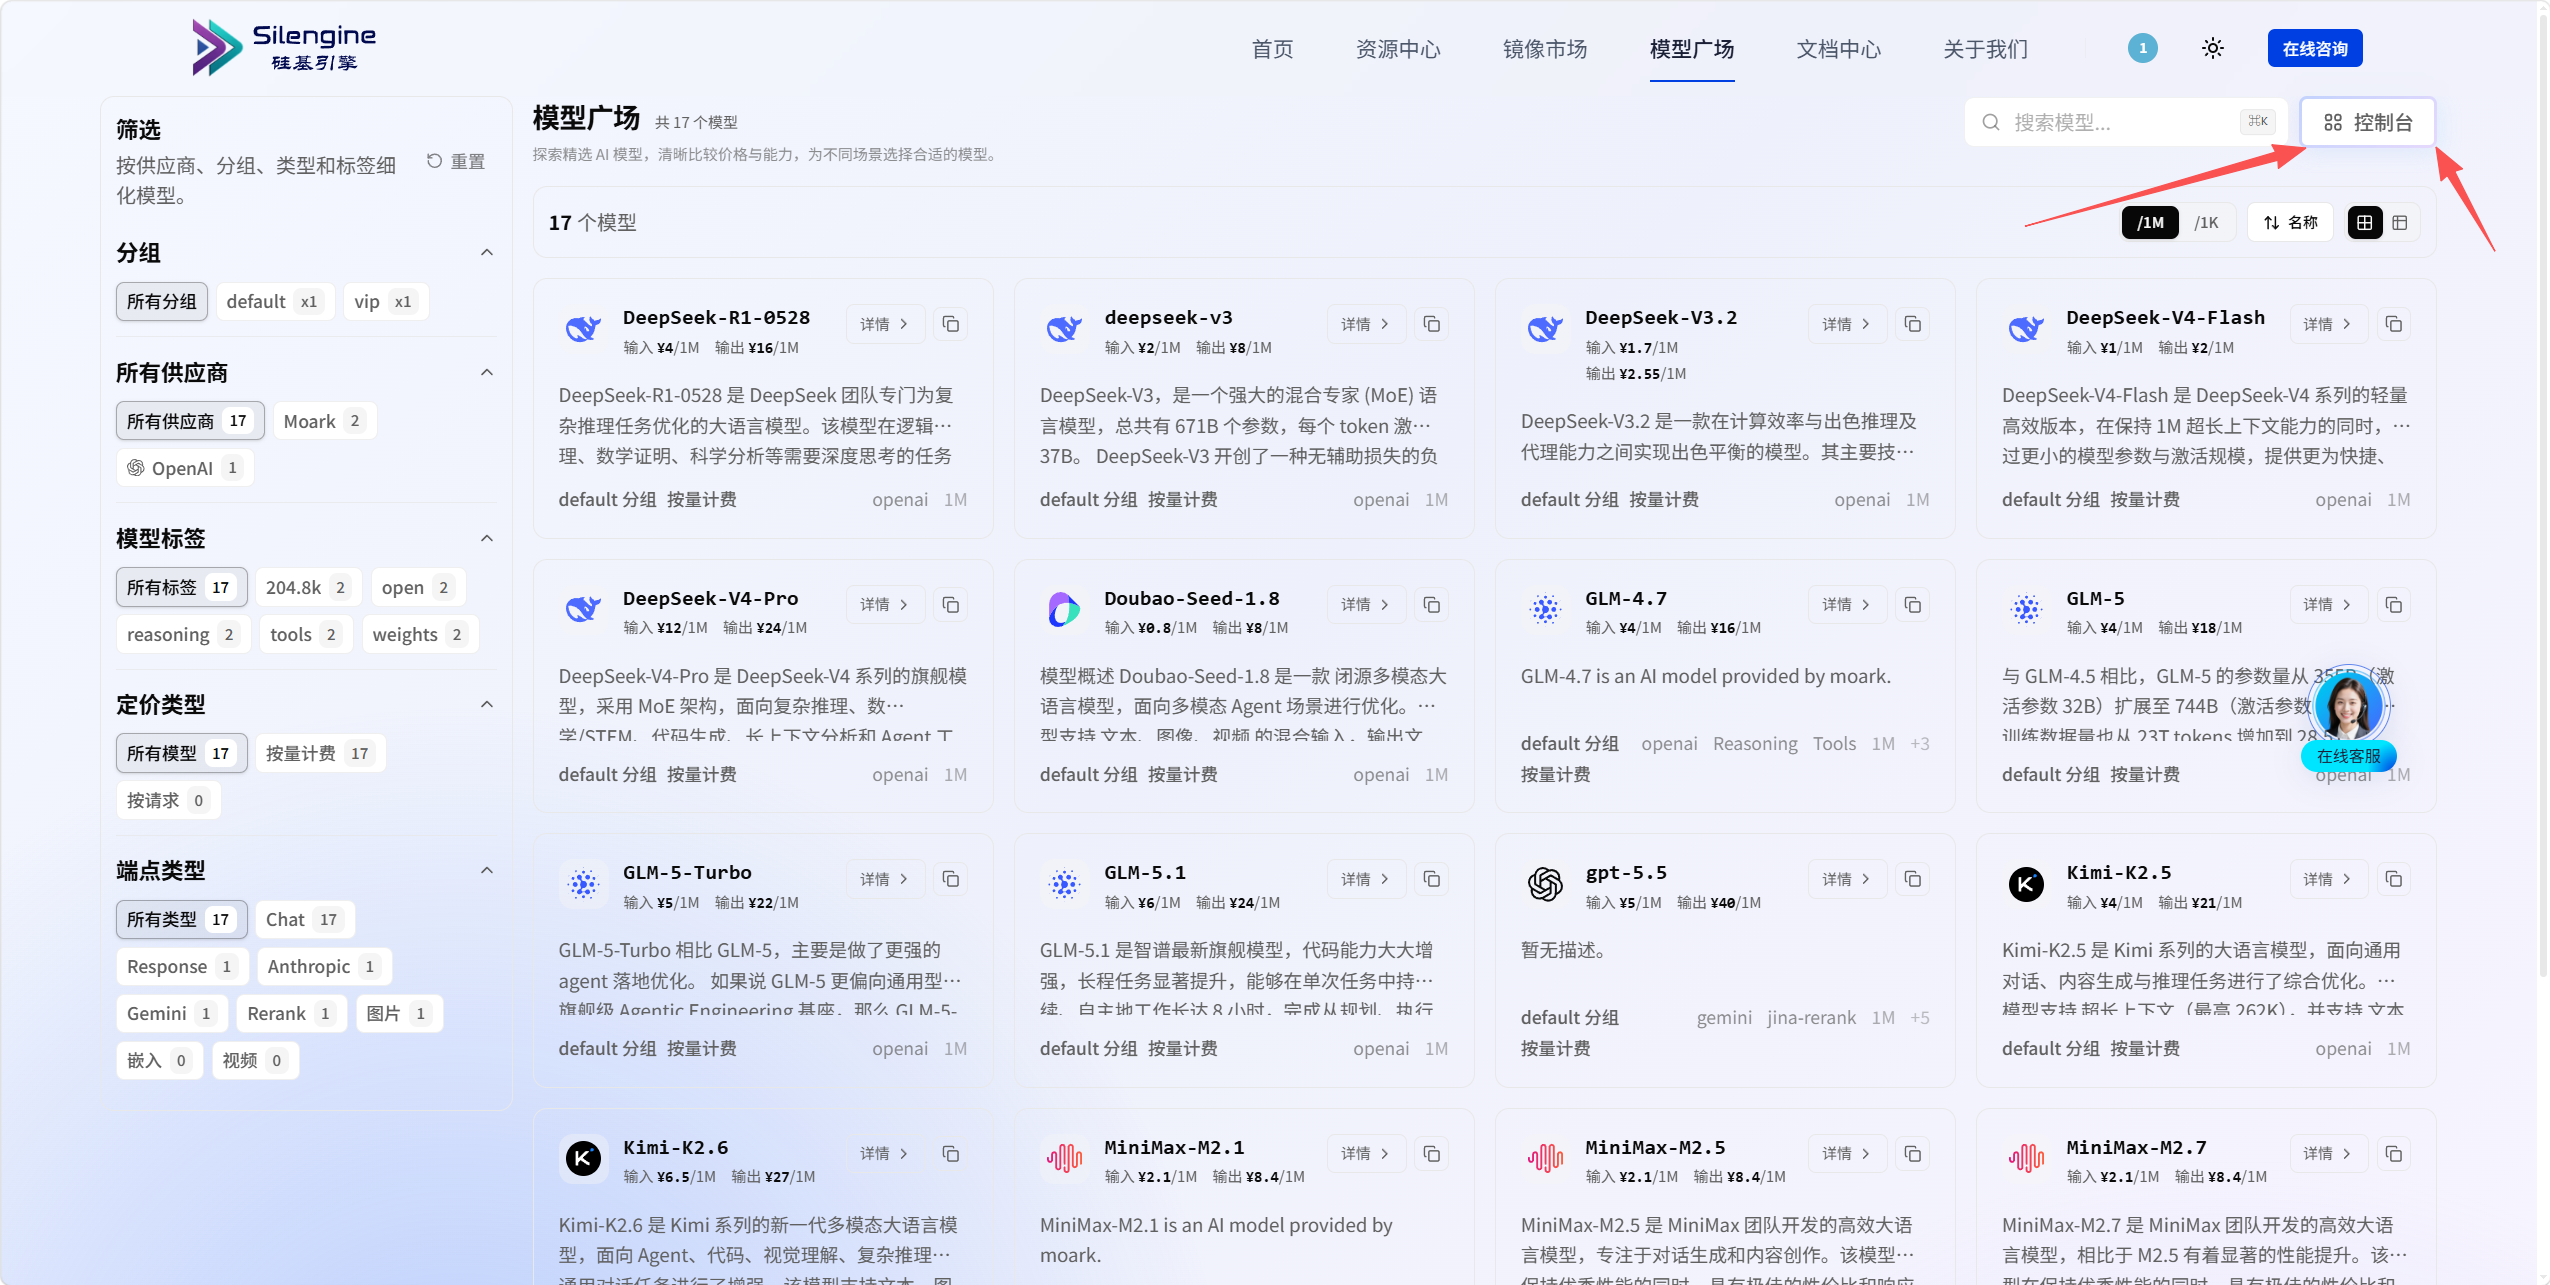Copy the MiniMax-M2.7 model name
Screen dimensions: 2550x1285
[x=2394, y=1154]
